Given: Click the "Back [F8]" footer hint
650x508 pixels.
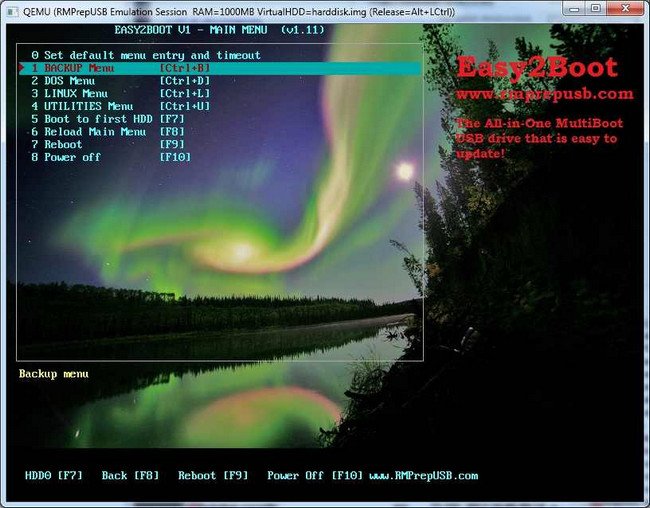Looking at the screenshot, I should click(130, 476).
